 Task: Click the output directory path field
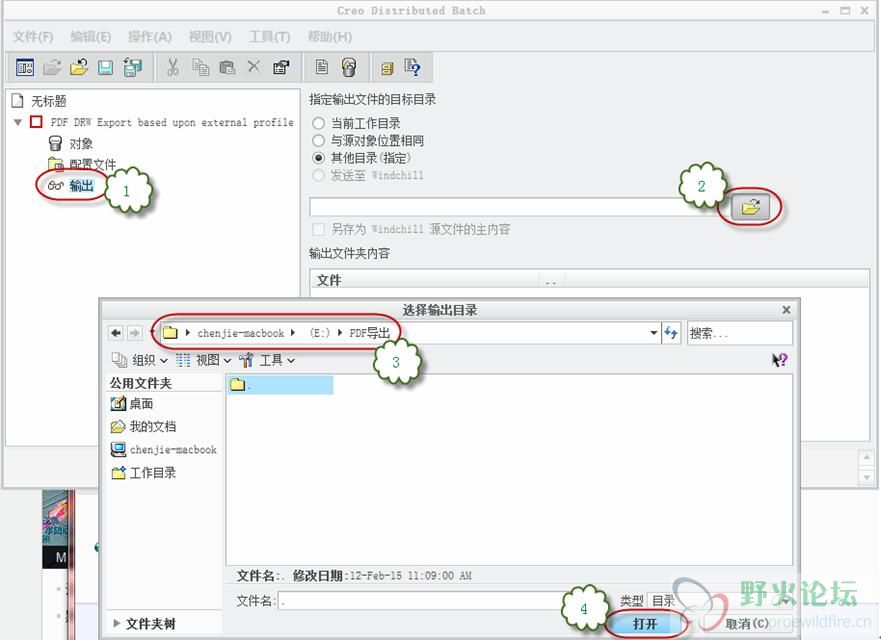click(519, 207)
